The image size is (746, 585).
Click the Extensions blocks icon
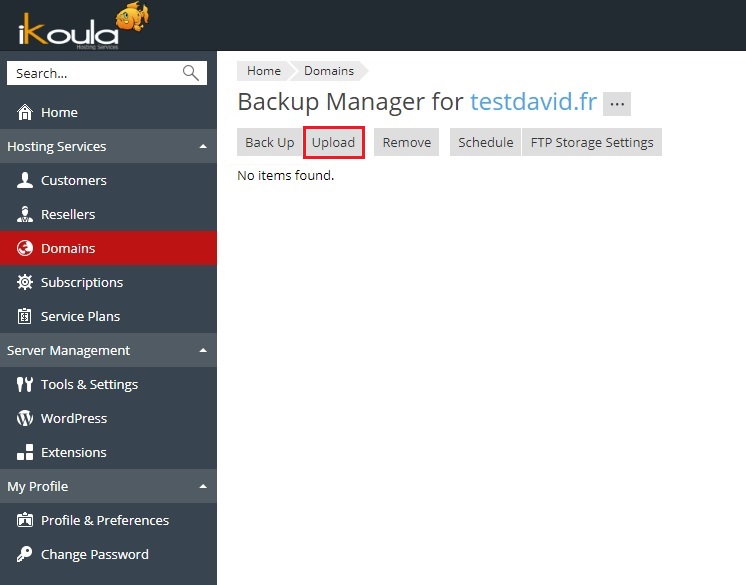pos(25,452)
